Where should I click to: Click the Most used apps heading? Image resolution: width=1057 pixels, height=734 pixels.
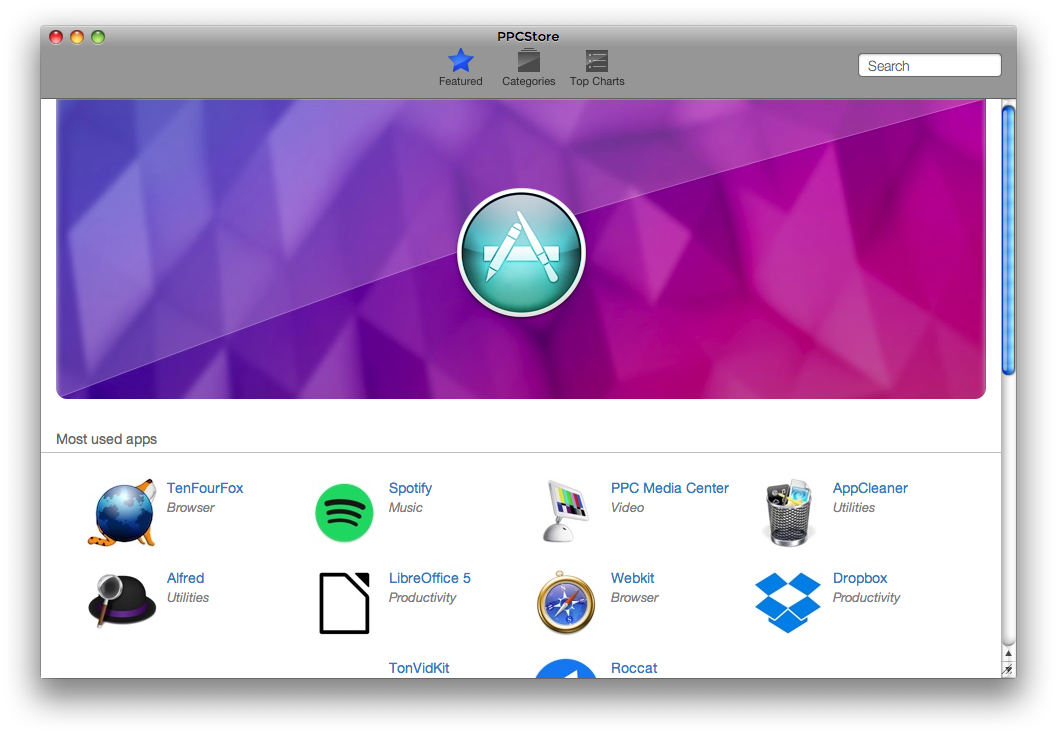(107, 439)
